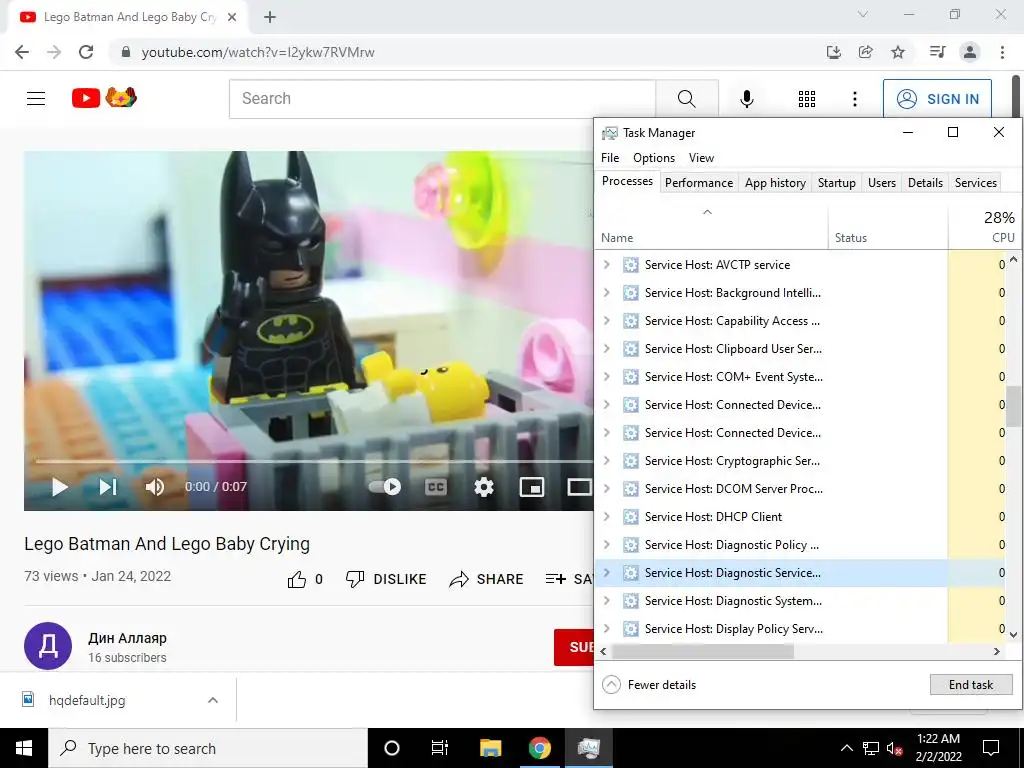This screenshot has width=1024, height=768.
Task: Open File Explorer from the taskbar
Action: point(490,748)
